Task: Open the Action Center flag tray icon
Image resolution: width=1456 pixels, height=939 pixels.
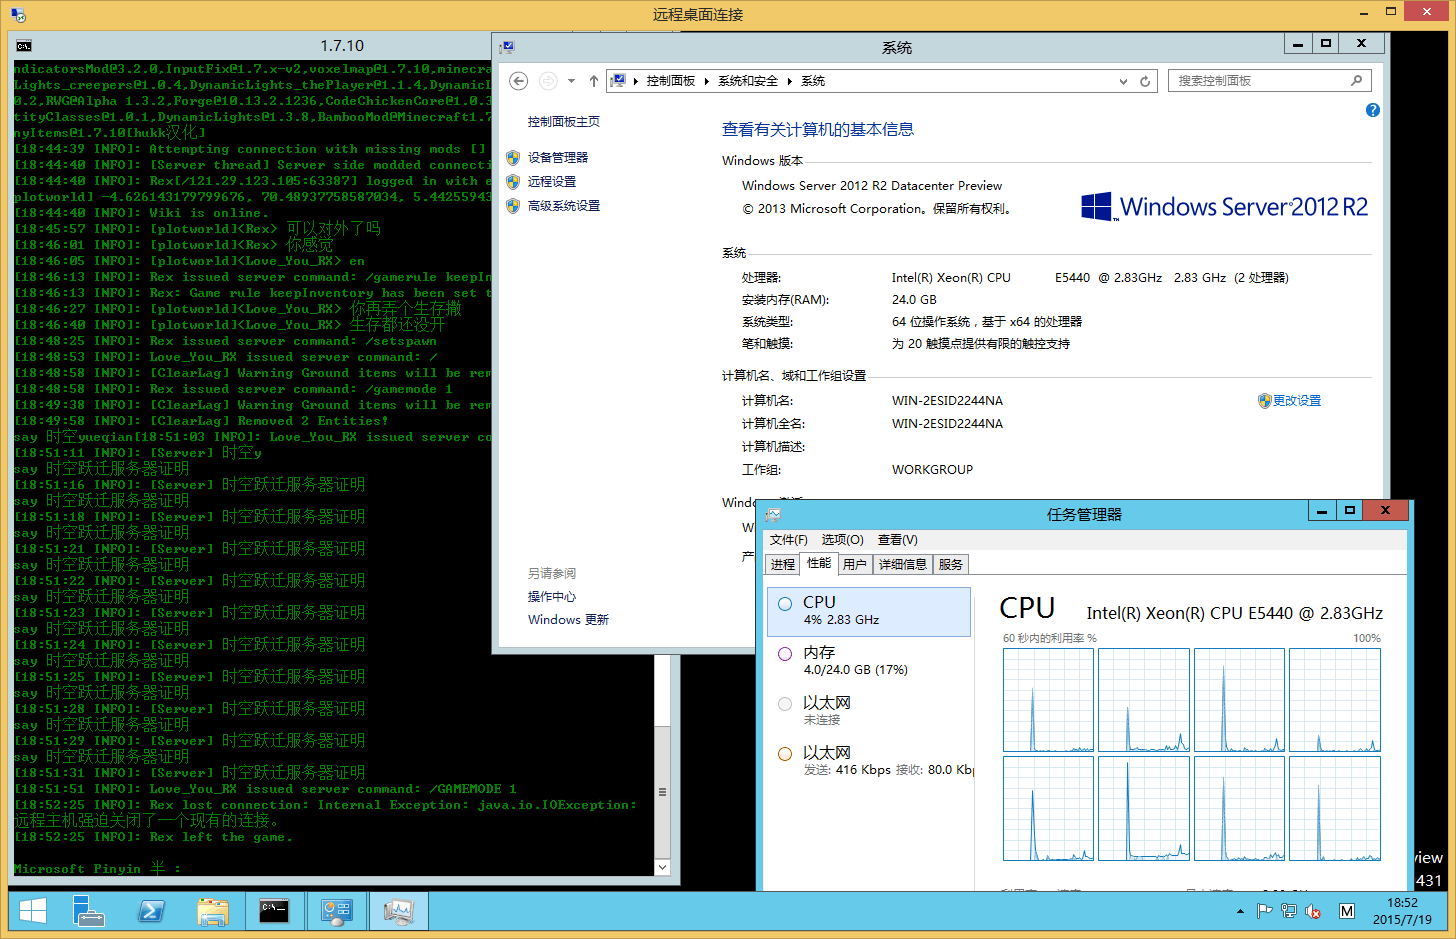Action: (x=1264, y=911)
